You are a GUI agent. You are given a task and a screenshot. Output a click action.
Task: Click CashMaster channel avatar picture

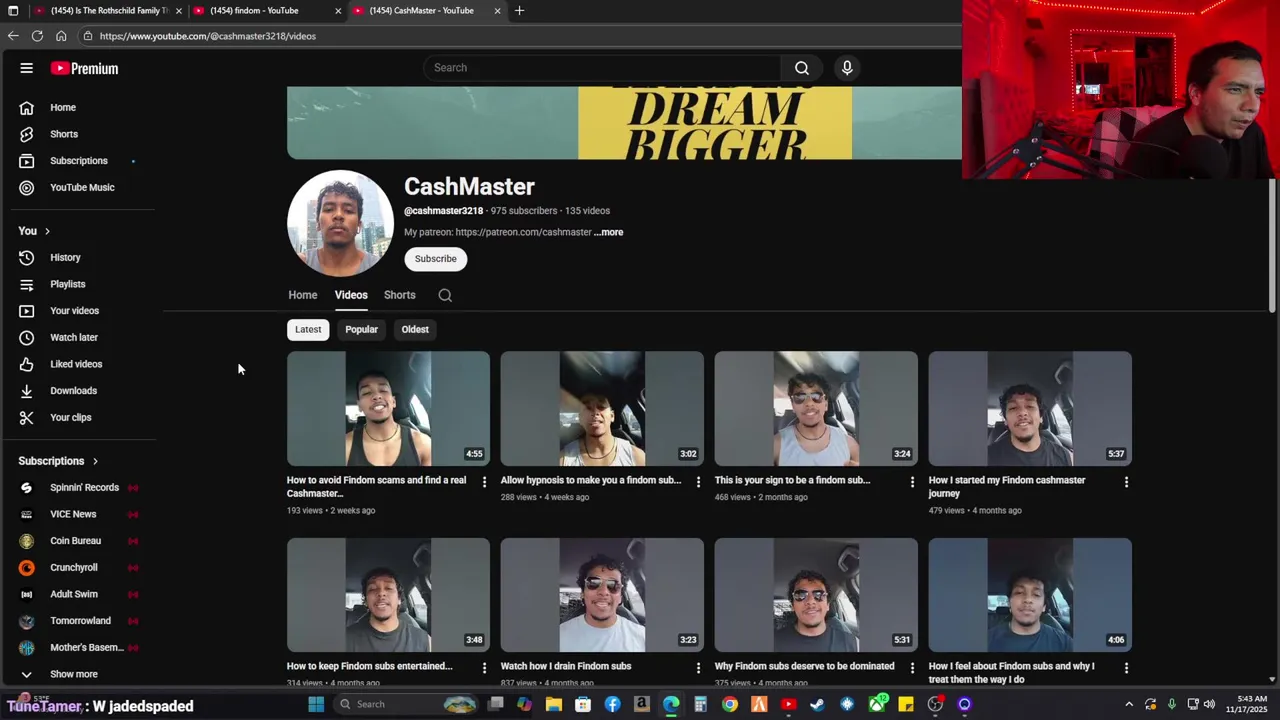tap(340, 223)
